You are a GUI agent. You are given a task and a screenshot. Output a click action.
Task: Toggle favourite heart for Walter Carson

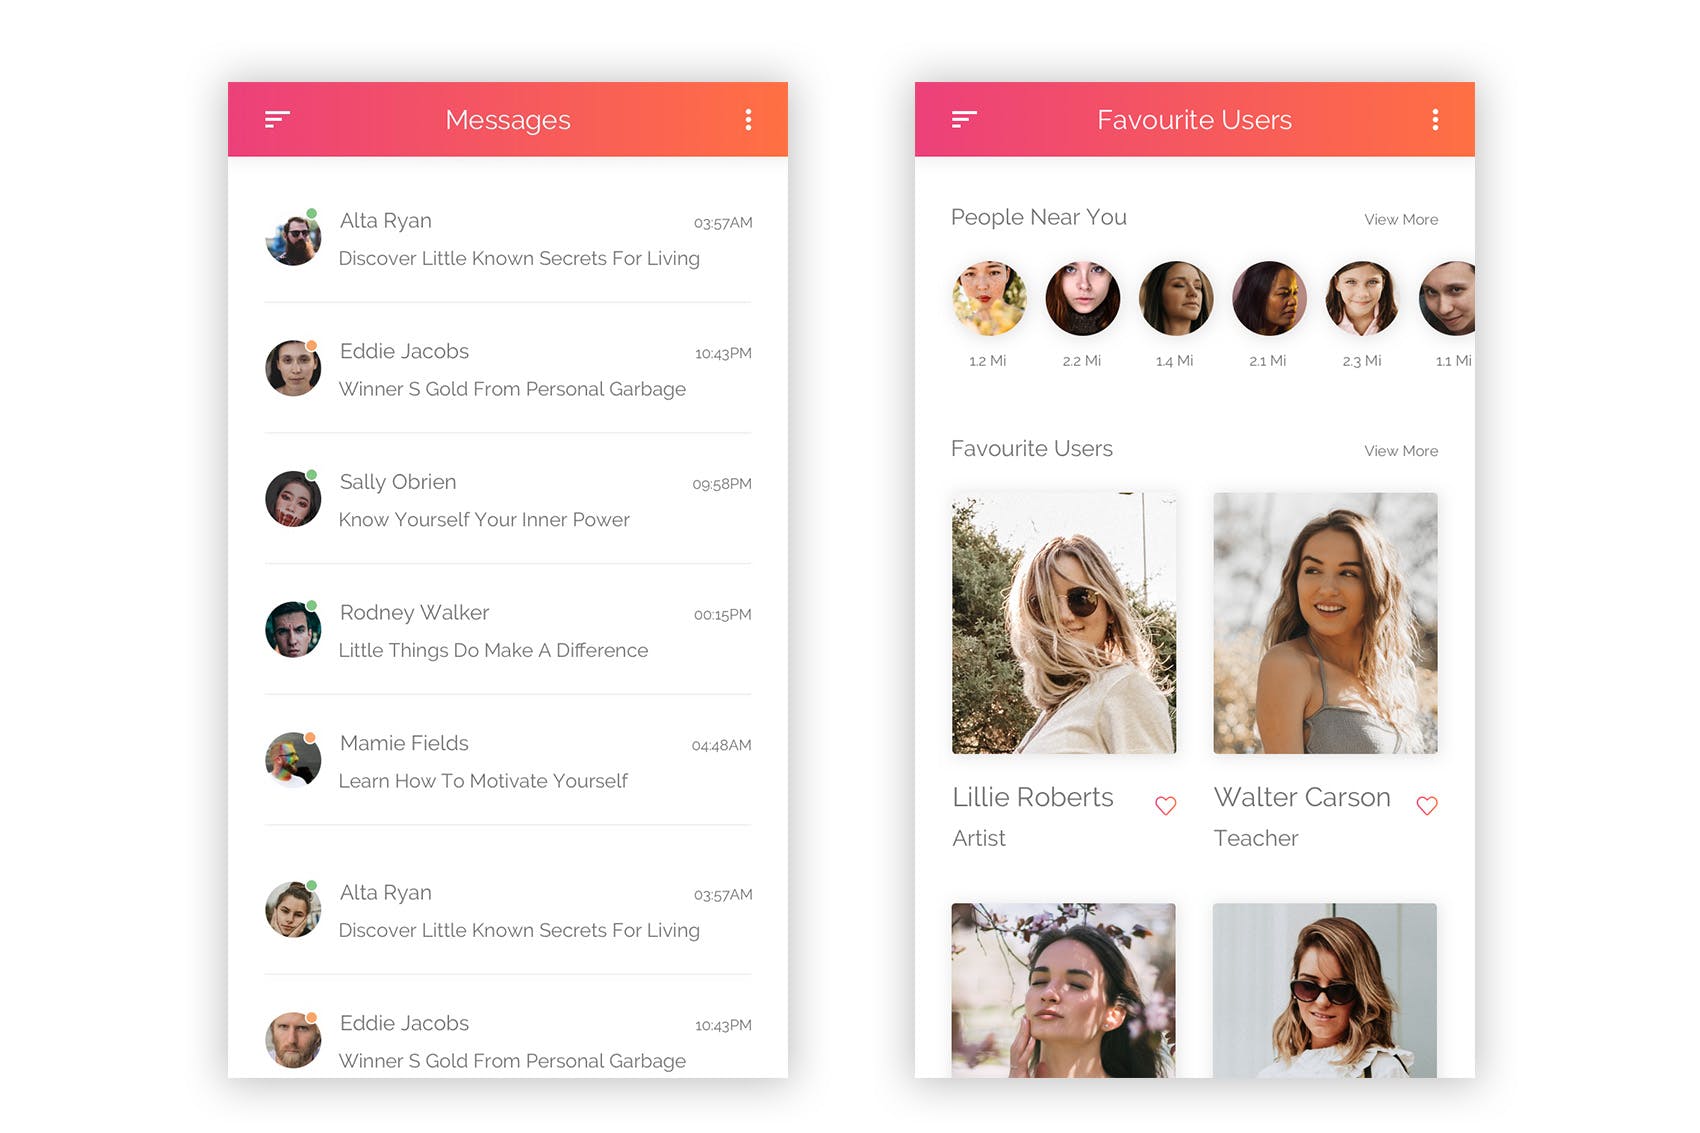1427,805
